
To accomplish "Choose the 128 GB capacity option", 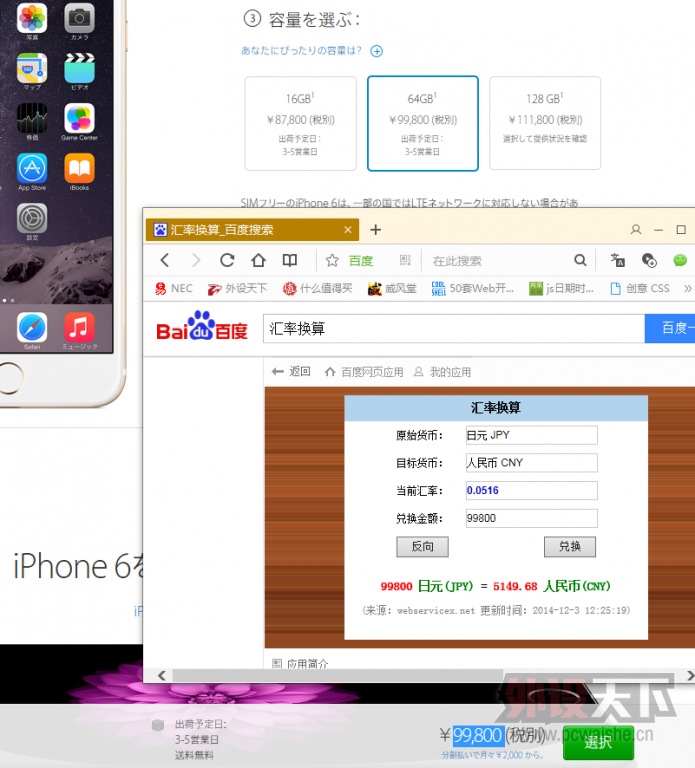I will [545, 123].
